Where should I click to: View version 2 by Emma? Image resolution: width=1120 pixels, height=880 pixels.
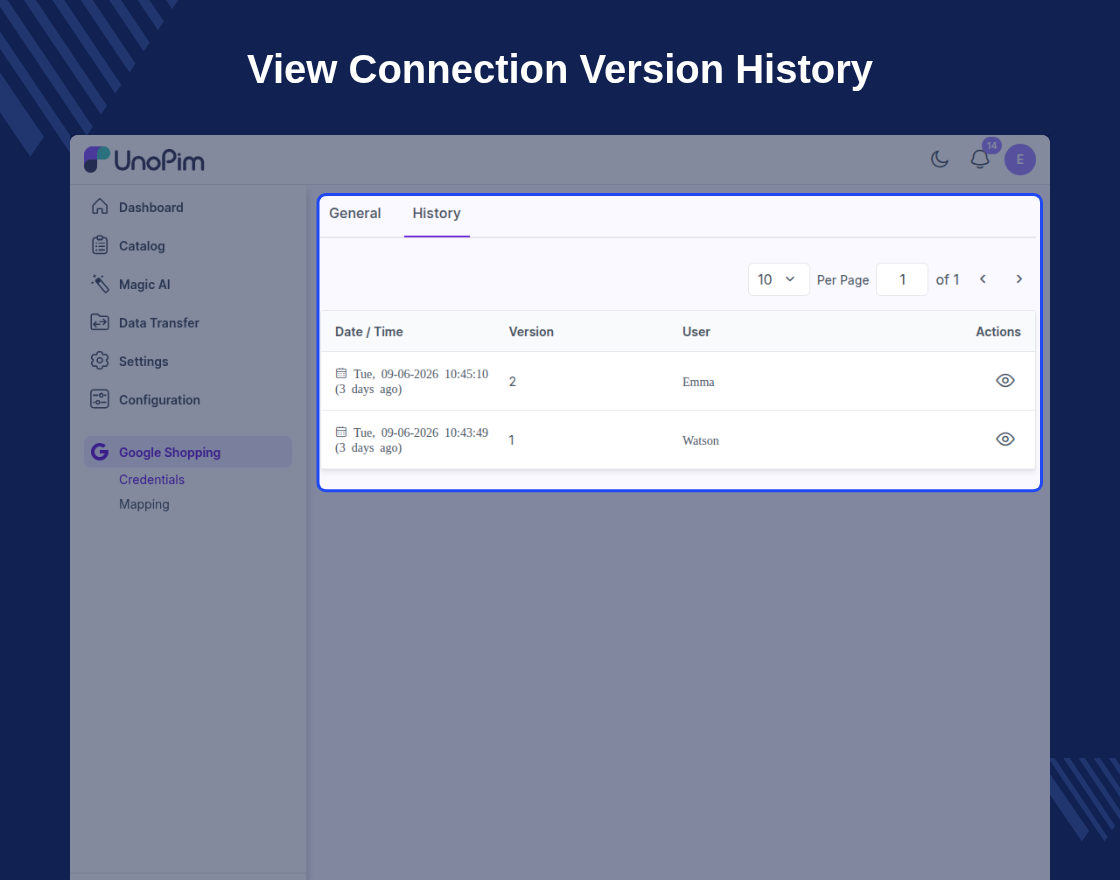[1005, 381]
